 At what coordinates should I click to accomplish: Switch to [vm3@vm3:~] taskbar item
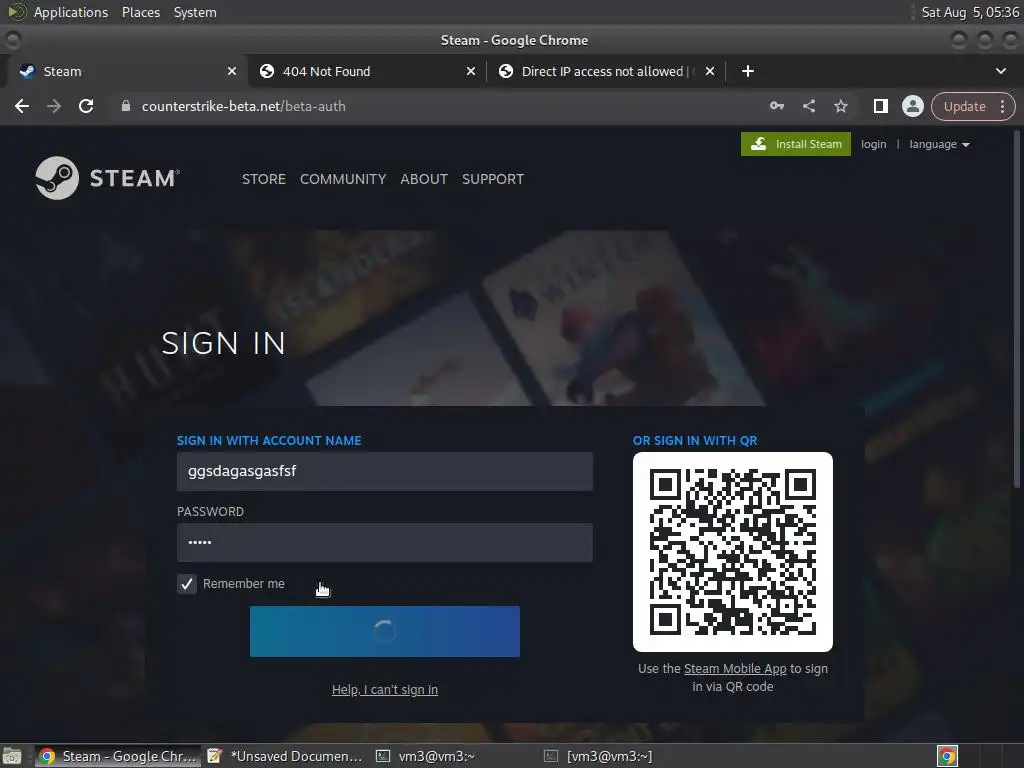point(622,756)
